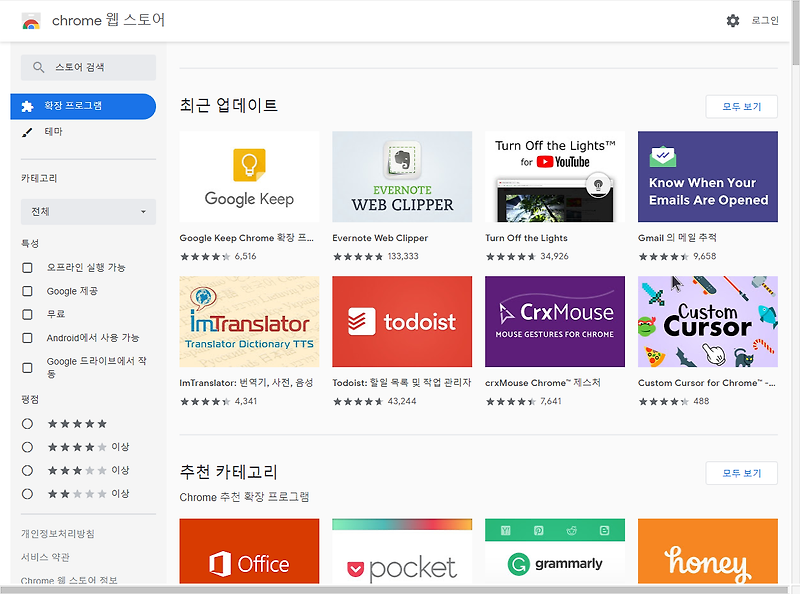Click the Google Keep Chrome 확장 프로그램 title
Screen dimensions: 800x594
coord(246,238)
